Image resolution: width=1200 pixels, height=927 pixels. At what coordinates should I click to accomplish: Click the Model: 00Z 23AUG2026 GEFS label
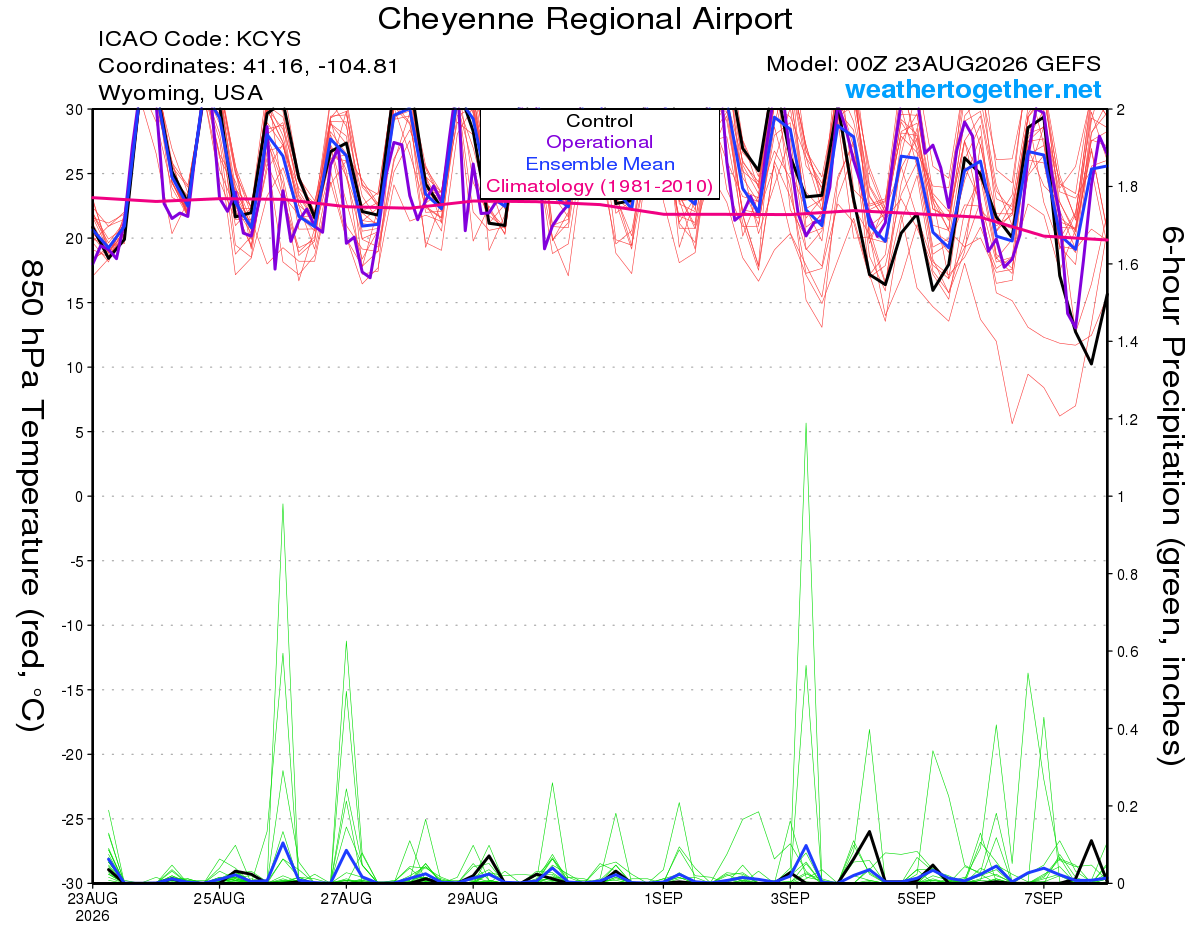pos(933,64)
